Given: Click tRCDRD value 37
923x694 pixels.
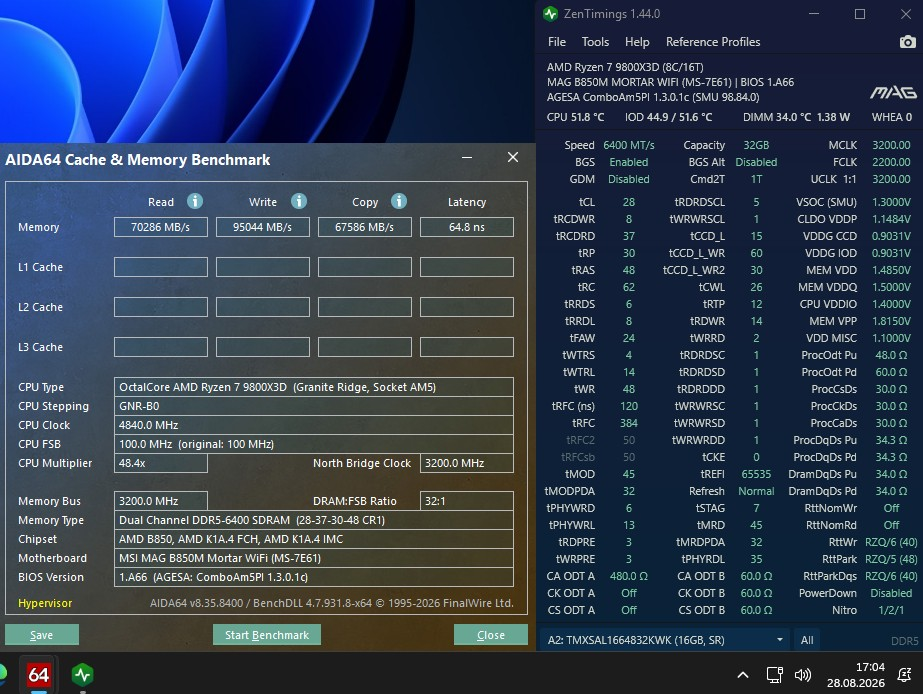Looking at the screenshot, I should point(629,236).
